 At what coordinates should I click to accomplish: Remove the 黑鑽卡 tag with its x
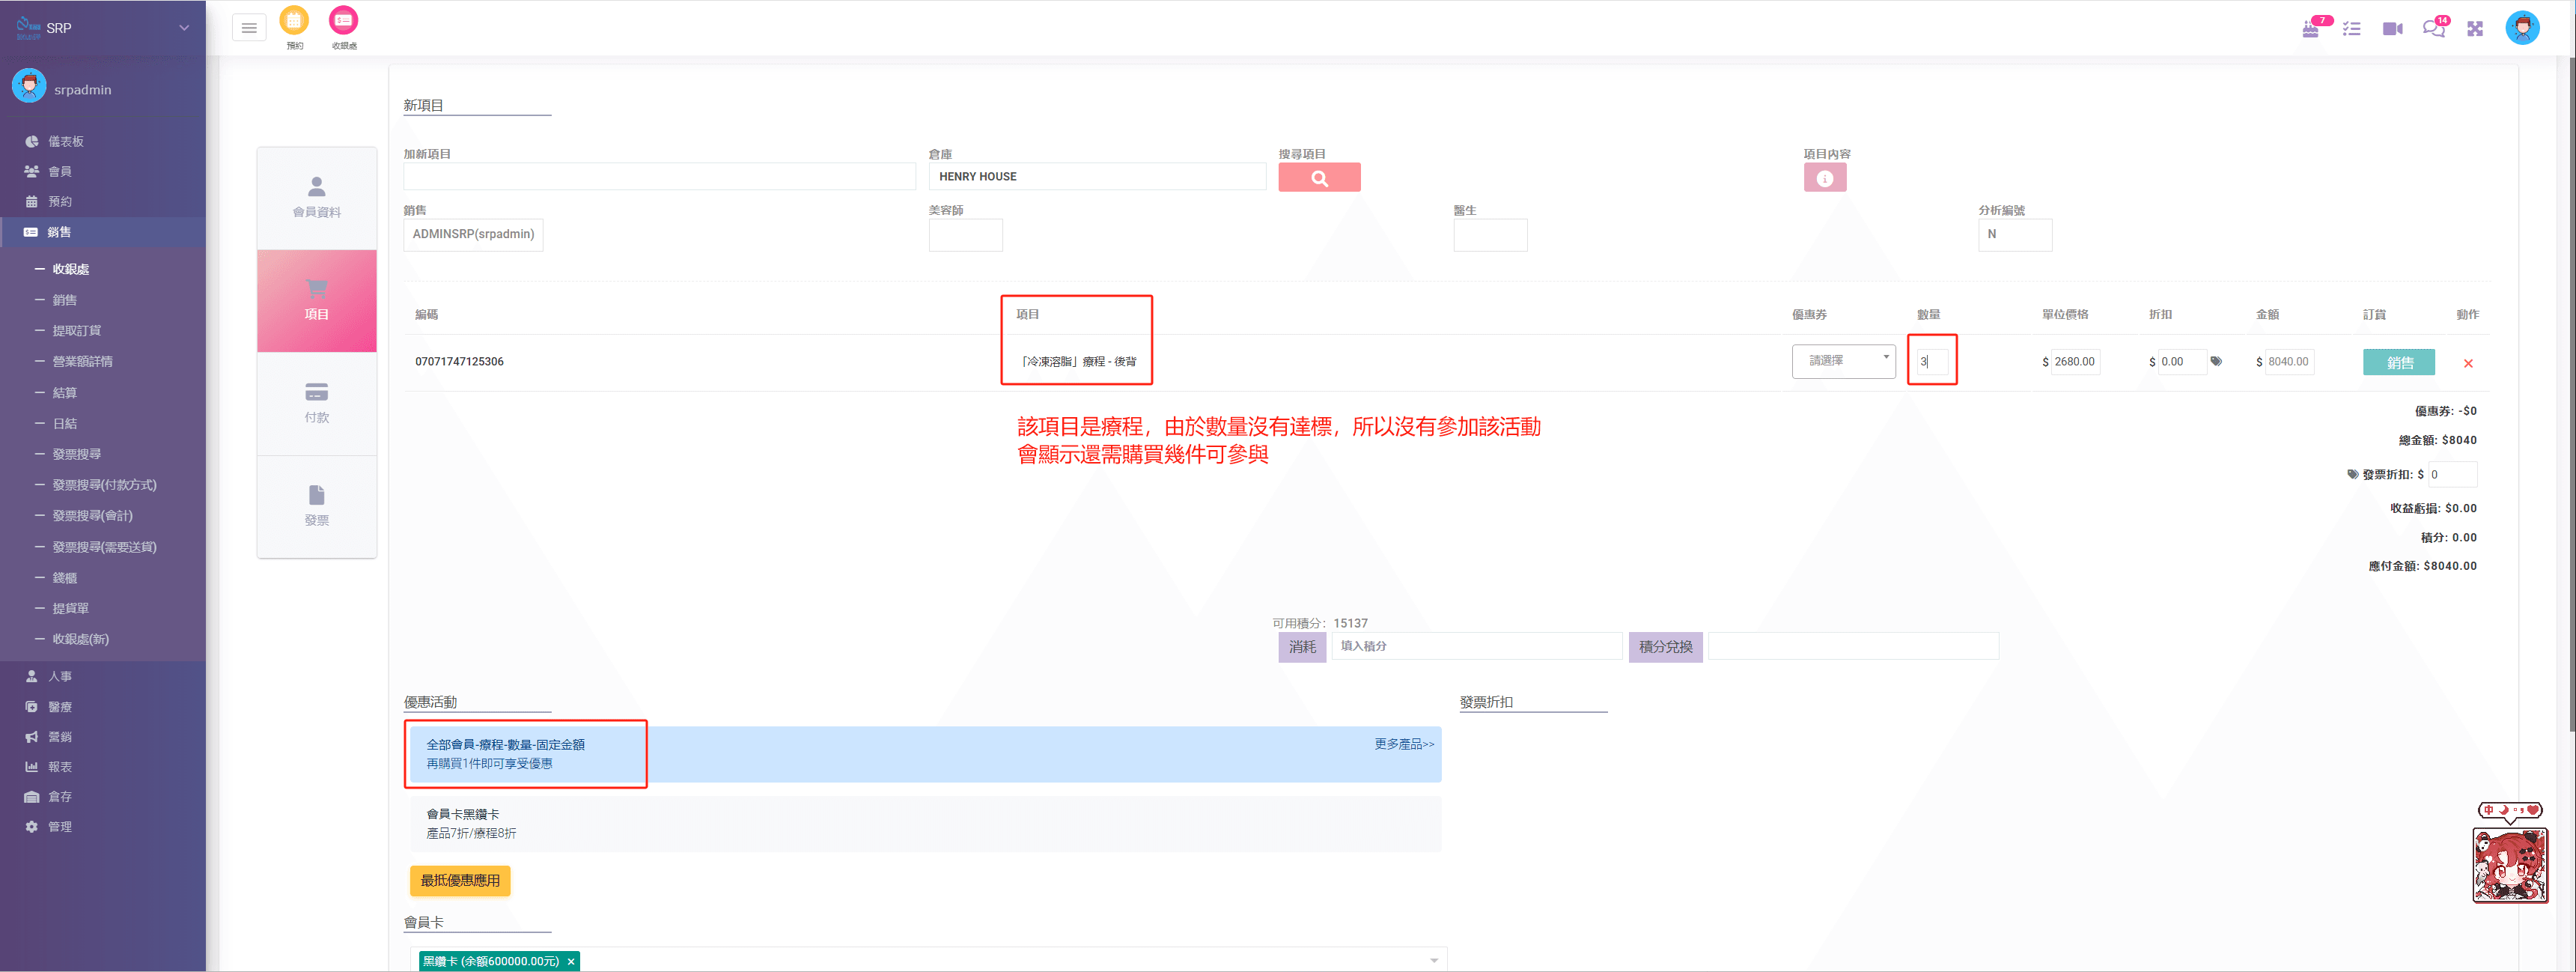coord(571,961)
